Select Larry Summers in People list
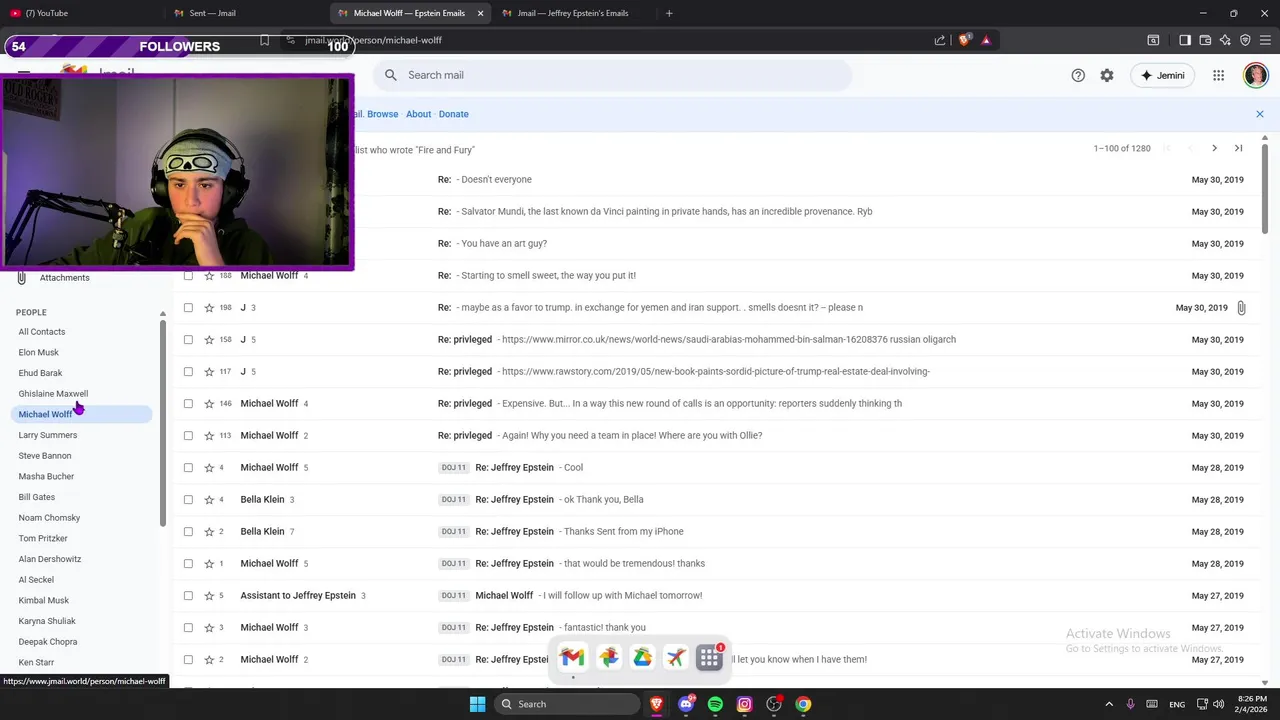 tap(48, 435)
